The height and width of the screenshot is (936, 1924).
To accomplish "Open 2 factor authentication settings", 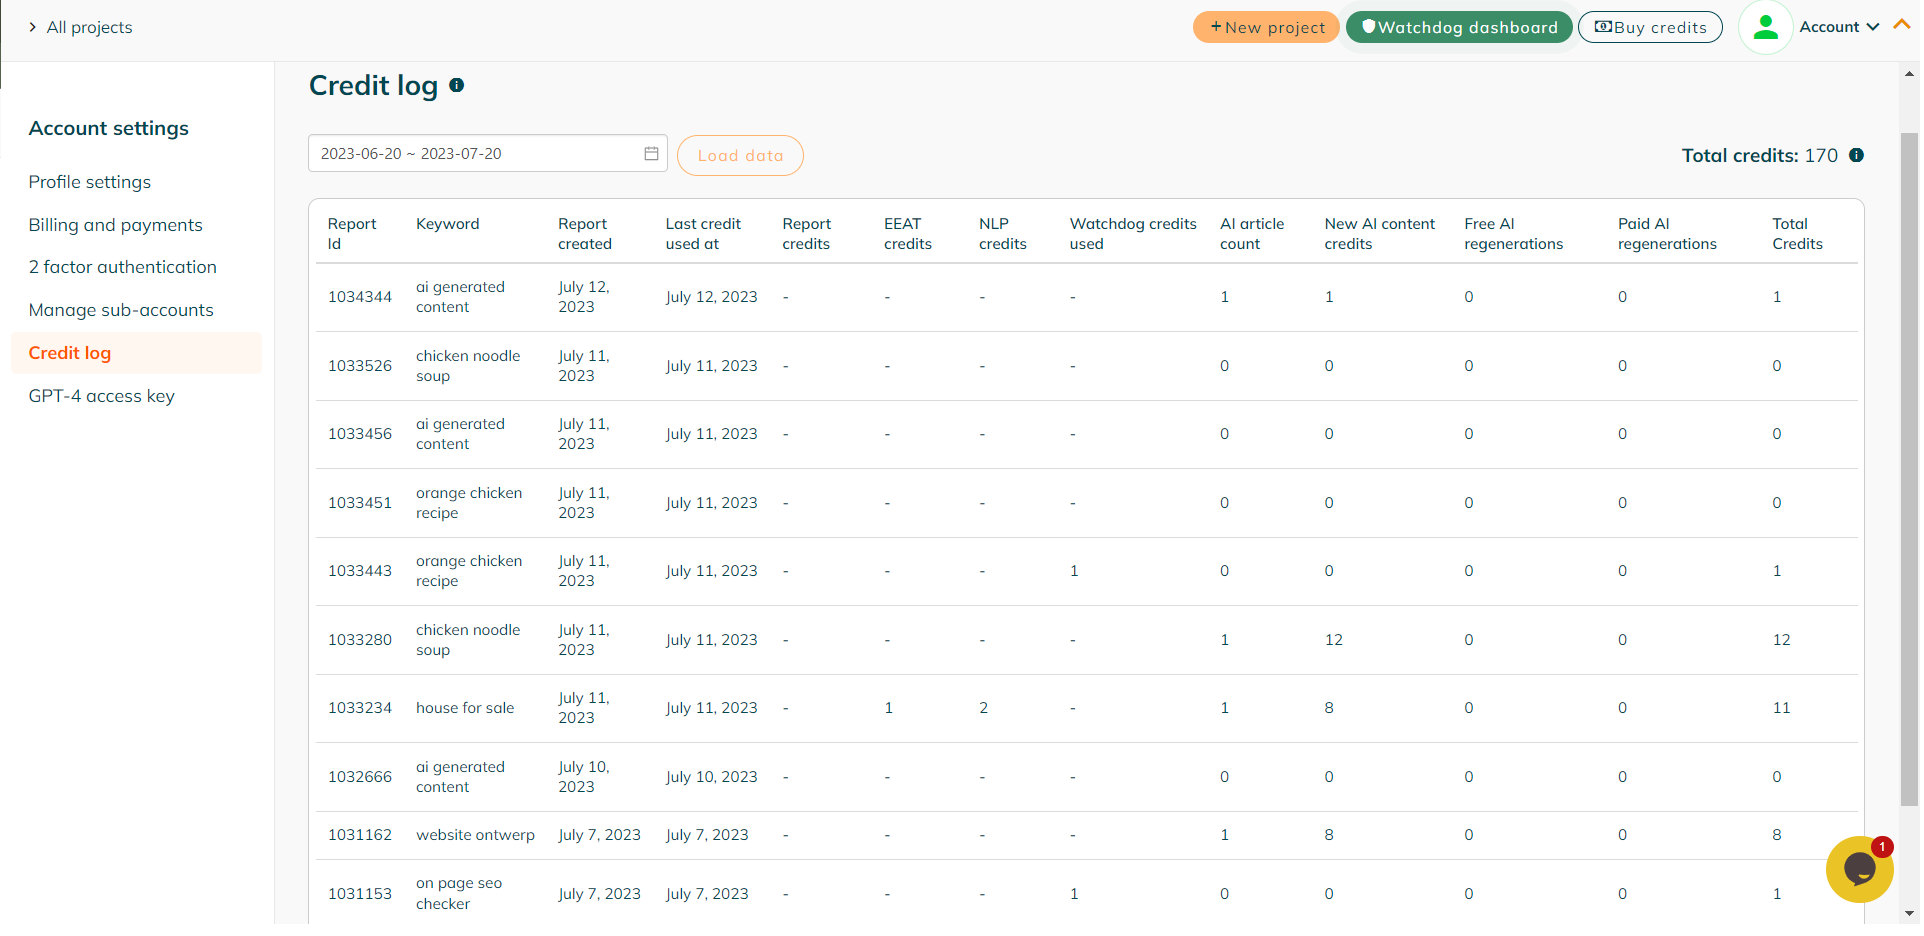I will (123, 267).
